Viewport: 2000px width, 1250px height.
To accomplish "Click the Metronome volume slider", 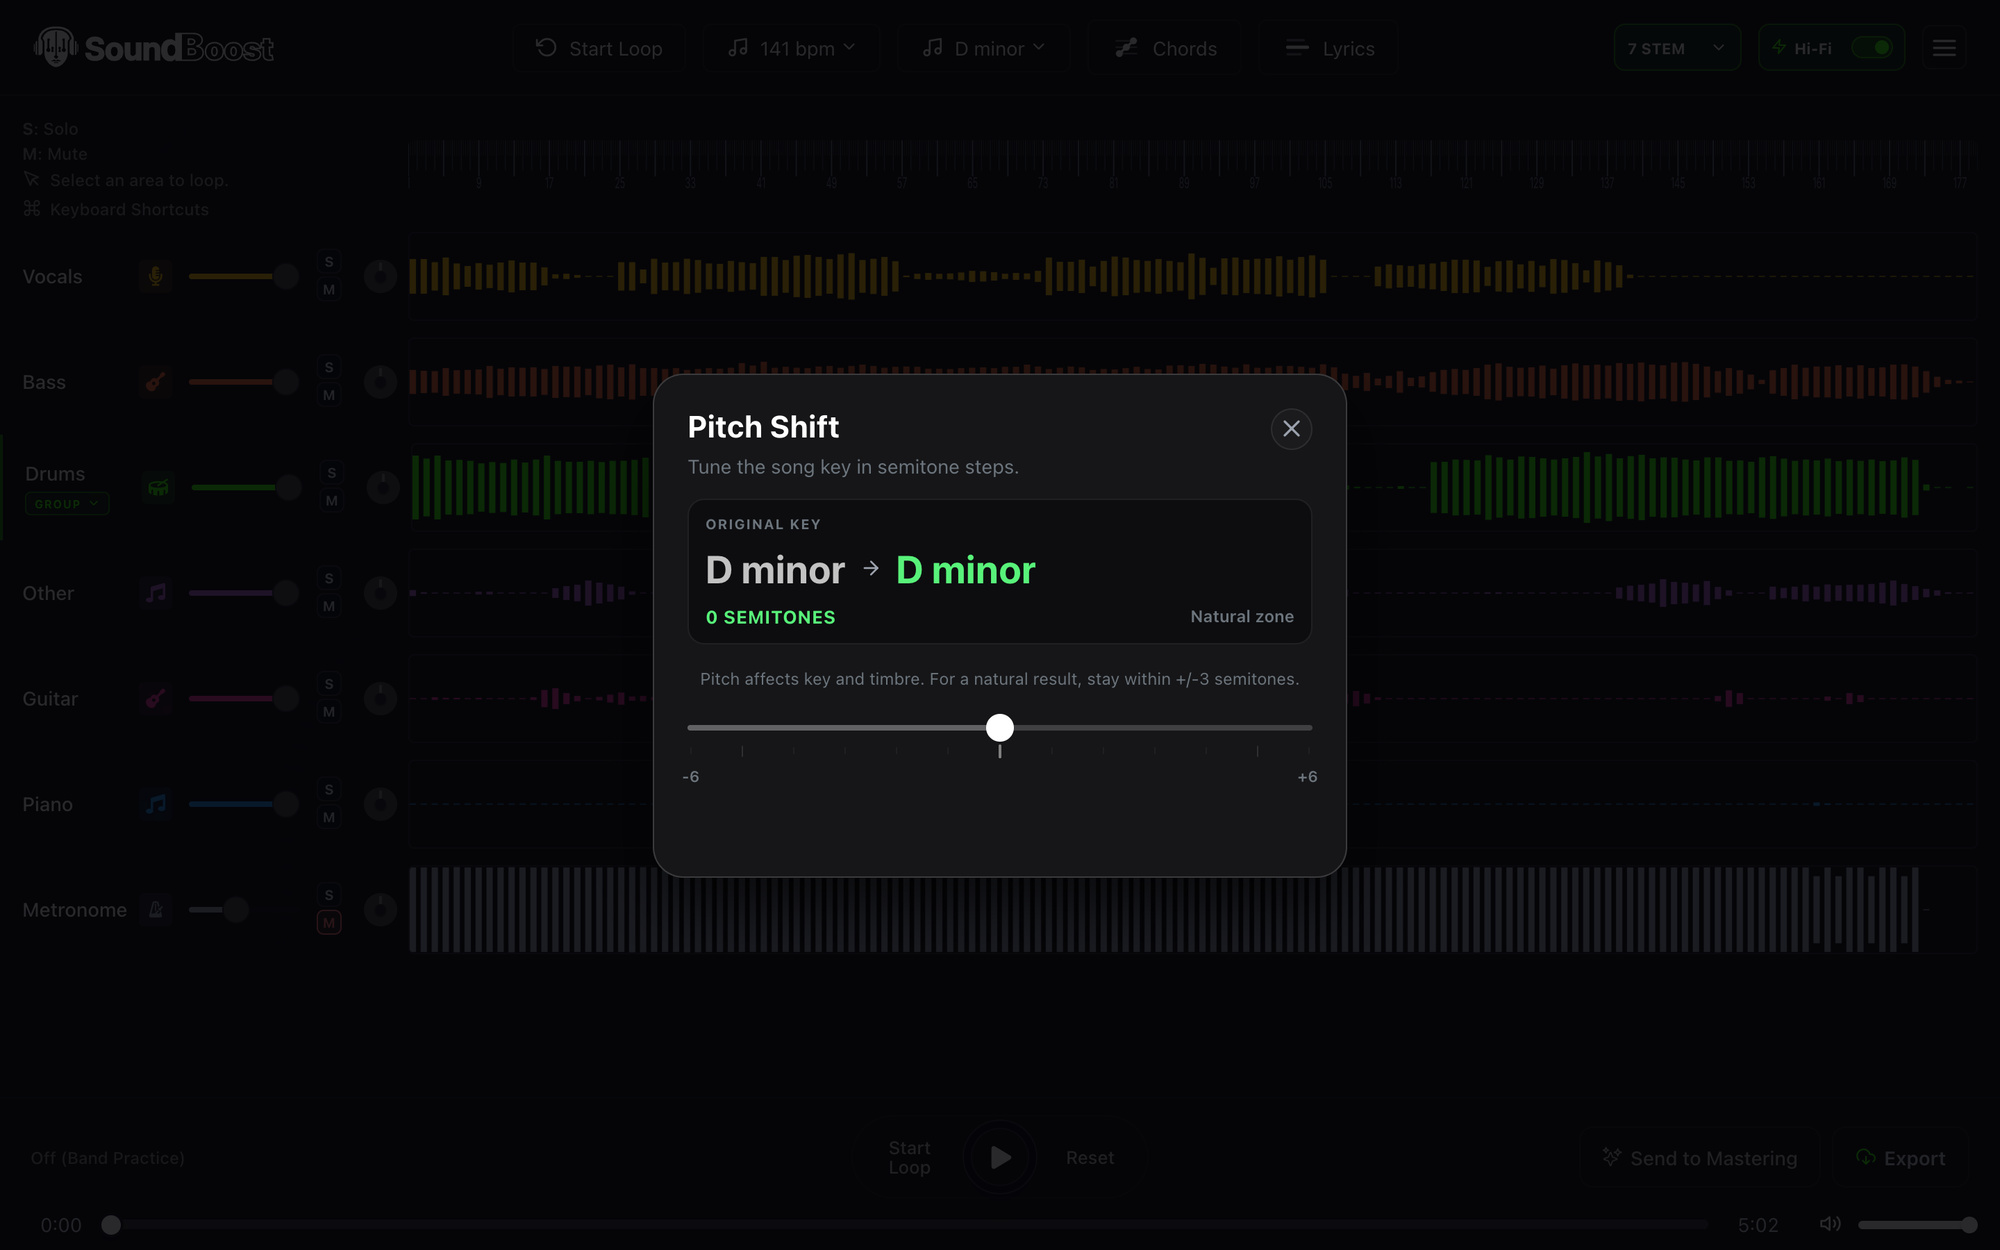I will tap(243, 910).
